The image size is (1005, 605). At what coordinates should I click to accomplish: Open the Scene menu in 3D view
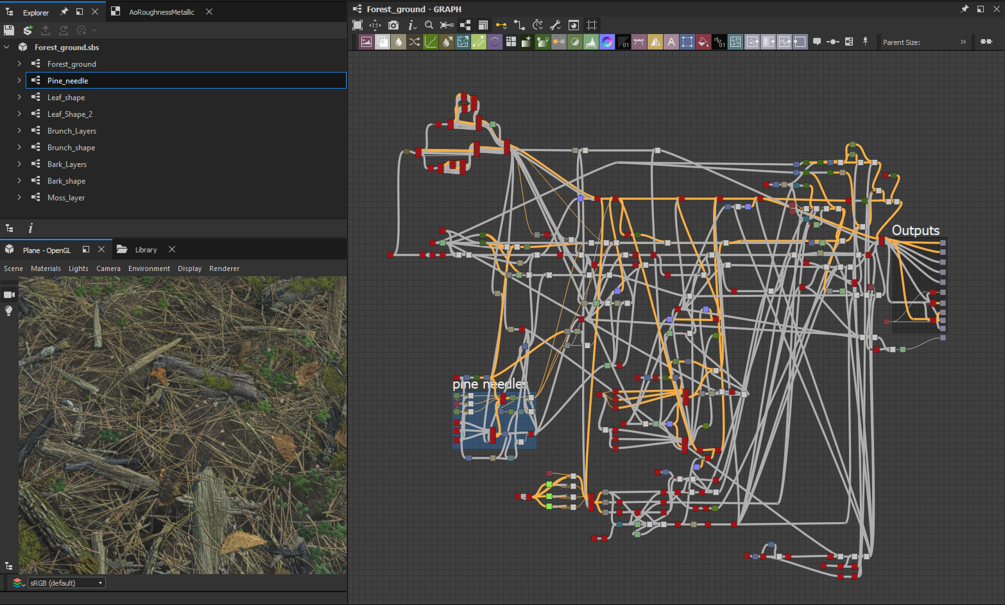point(13,269)
